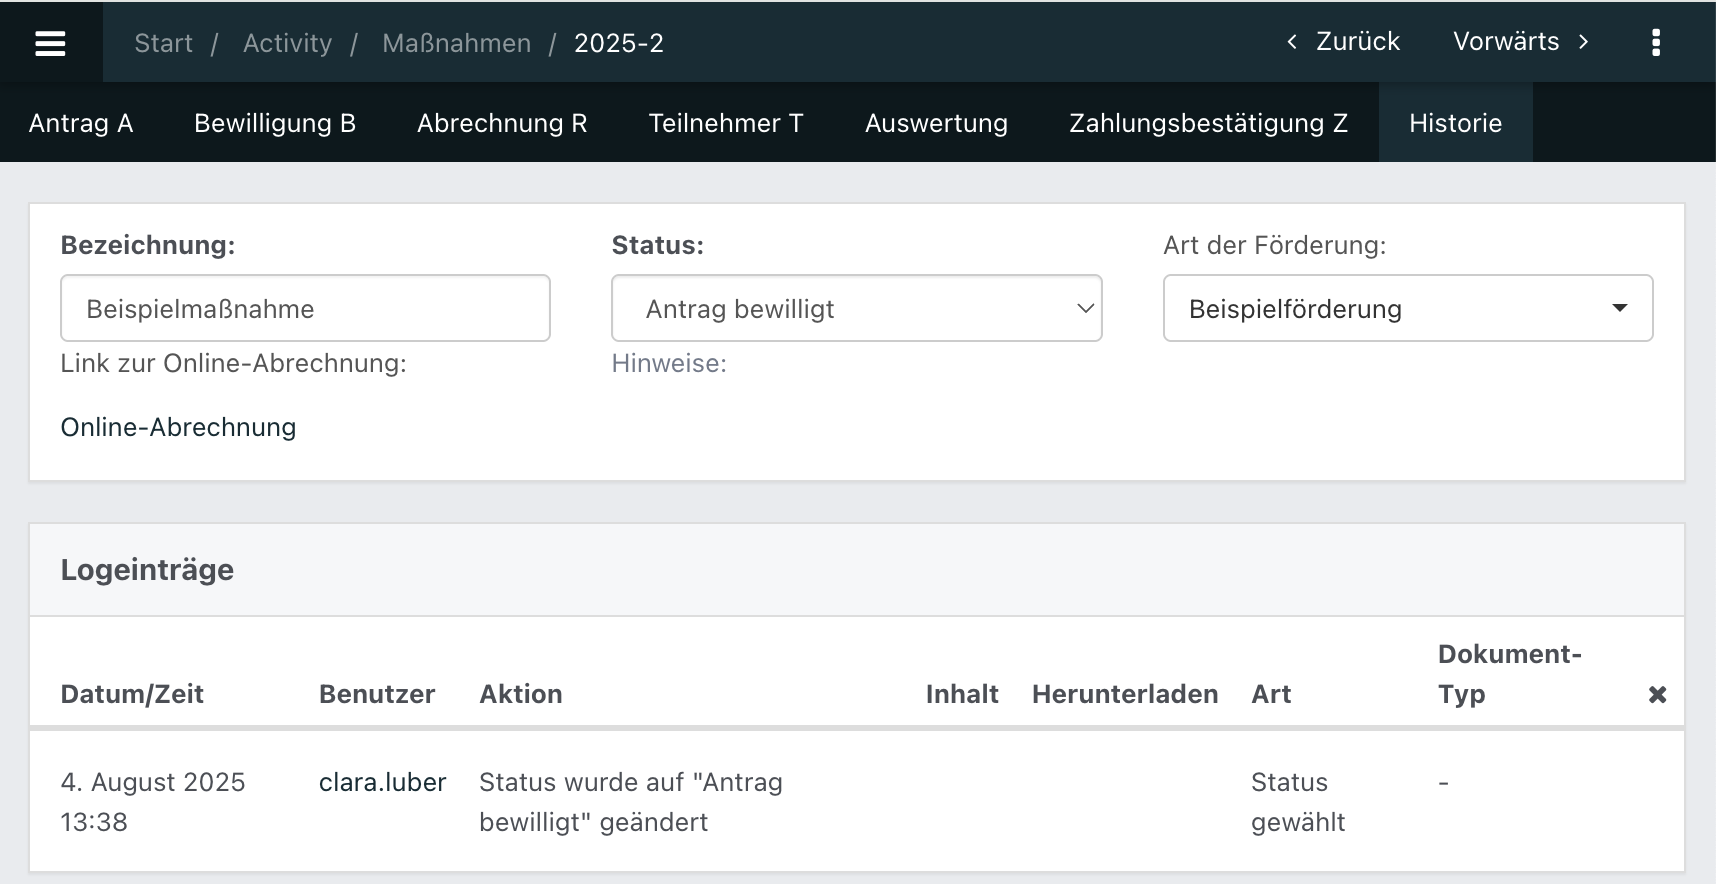Sort by Datum/Zeit column header
This screenshot has width=1716, height=884.
(x=132, y=694)
